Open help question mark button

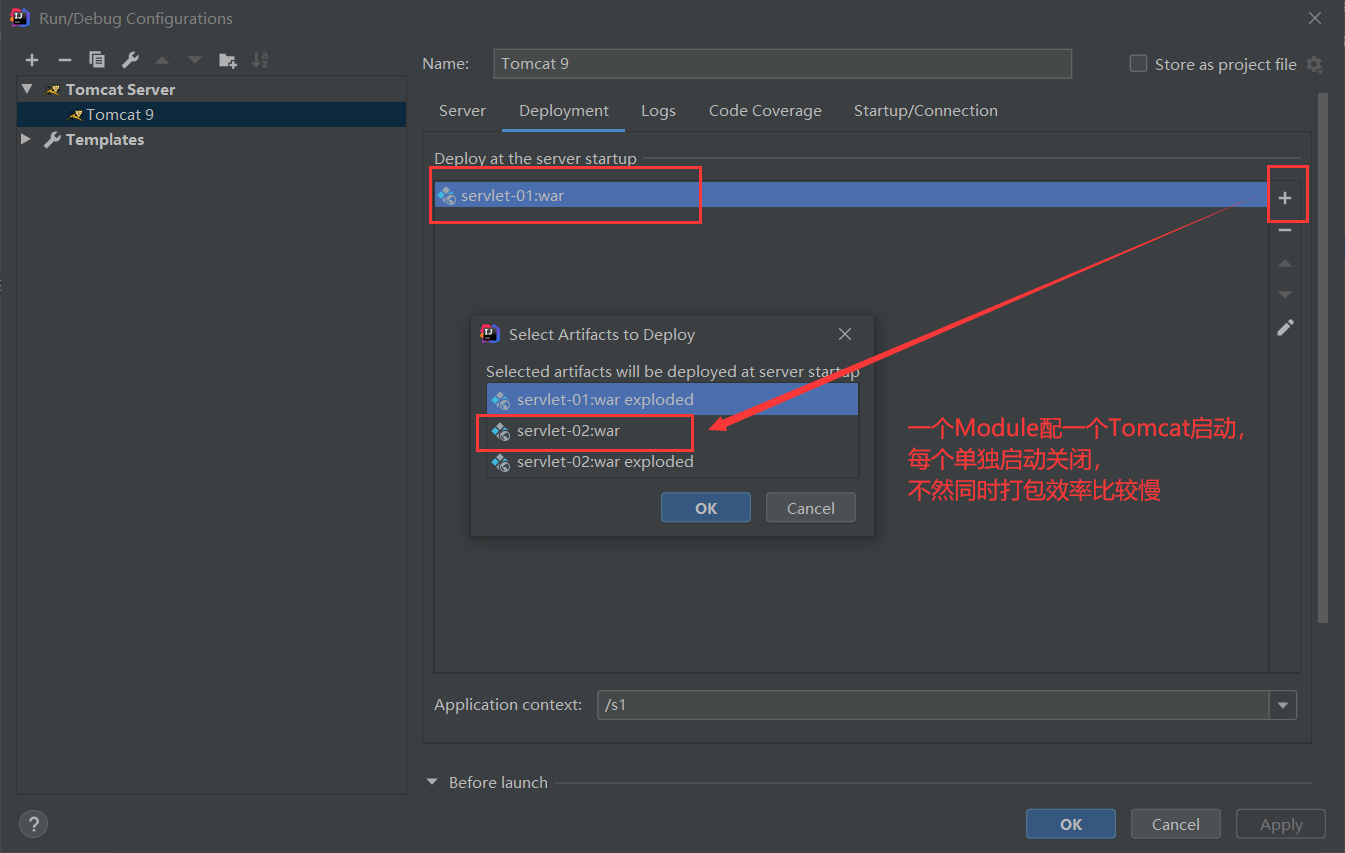(x=33, y=824)
